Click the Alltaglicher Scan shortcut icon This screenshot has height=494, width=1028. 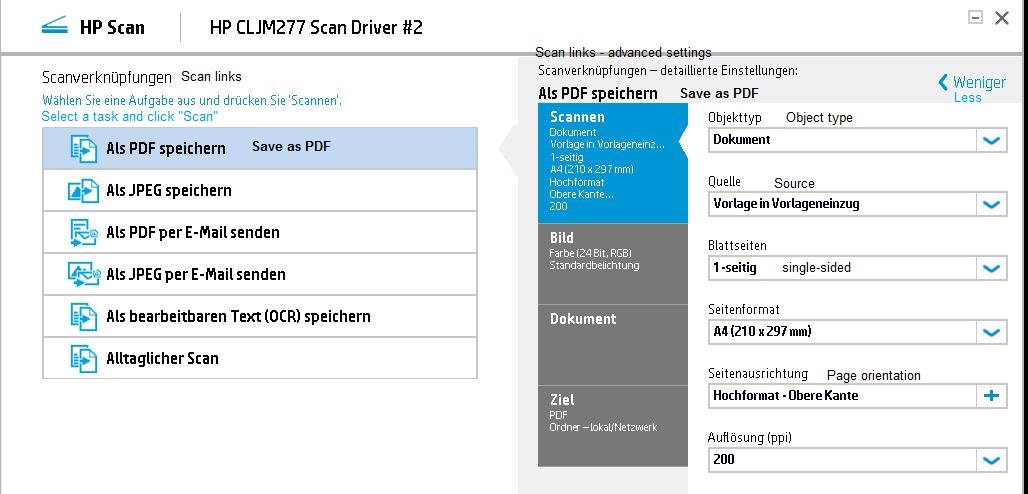(83, 359)
